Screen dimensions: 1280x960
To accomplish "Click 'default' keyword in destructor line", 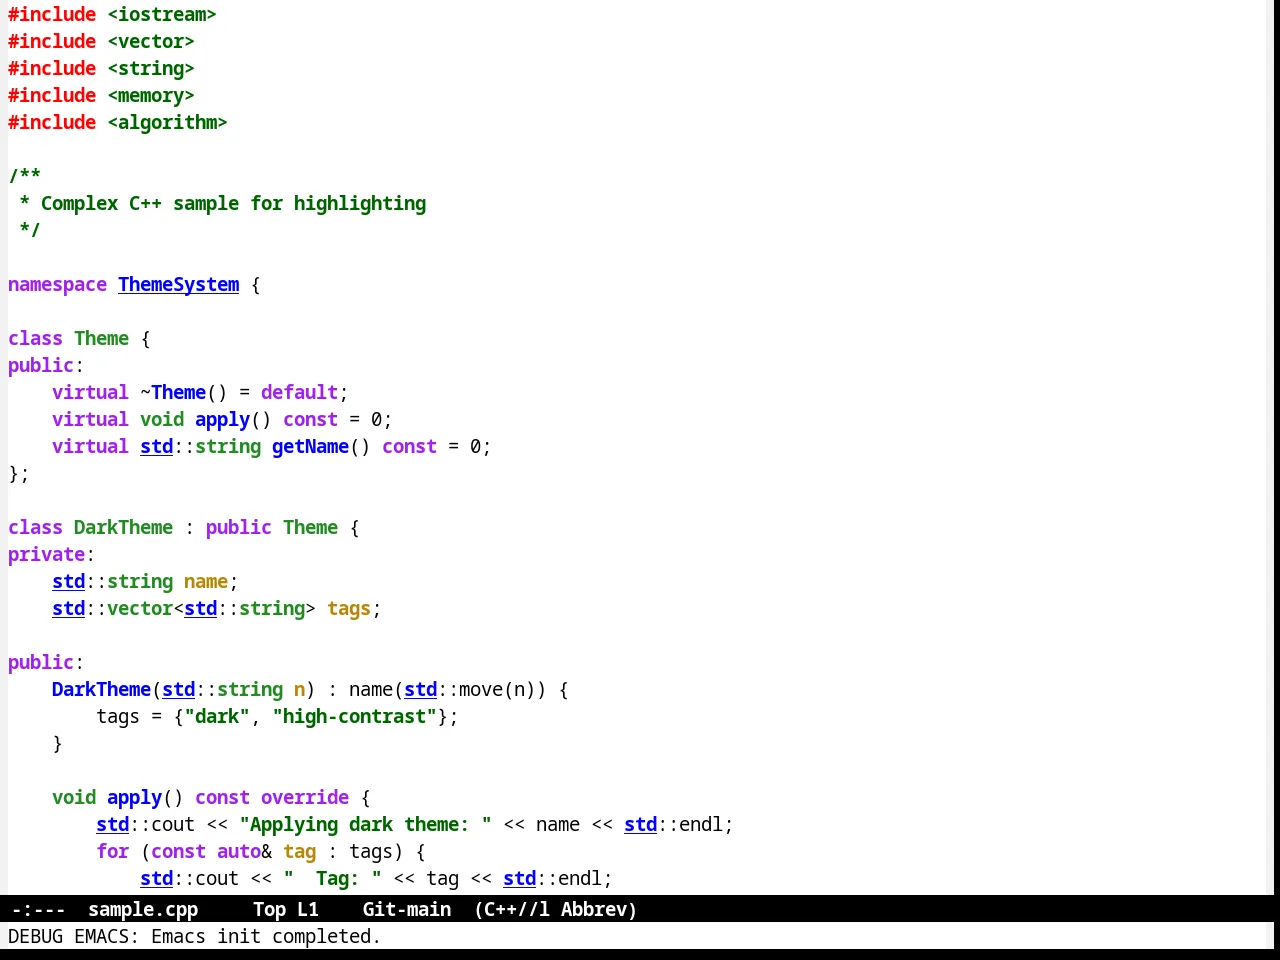I will 299,392.
